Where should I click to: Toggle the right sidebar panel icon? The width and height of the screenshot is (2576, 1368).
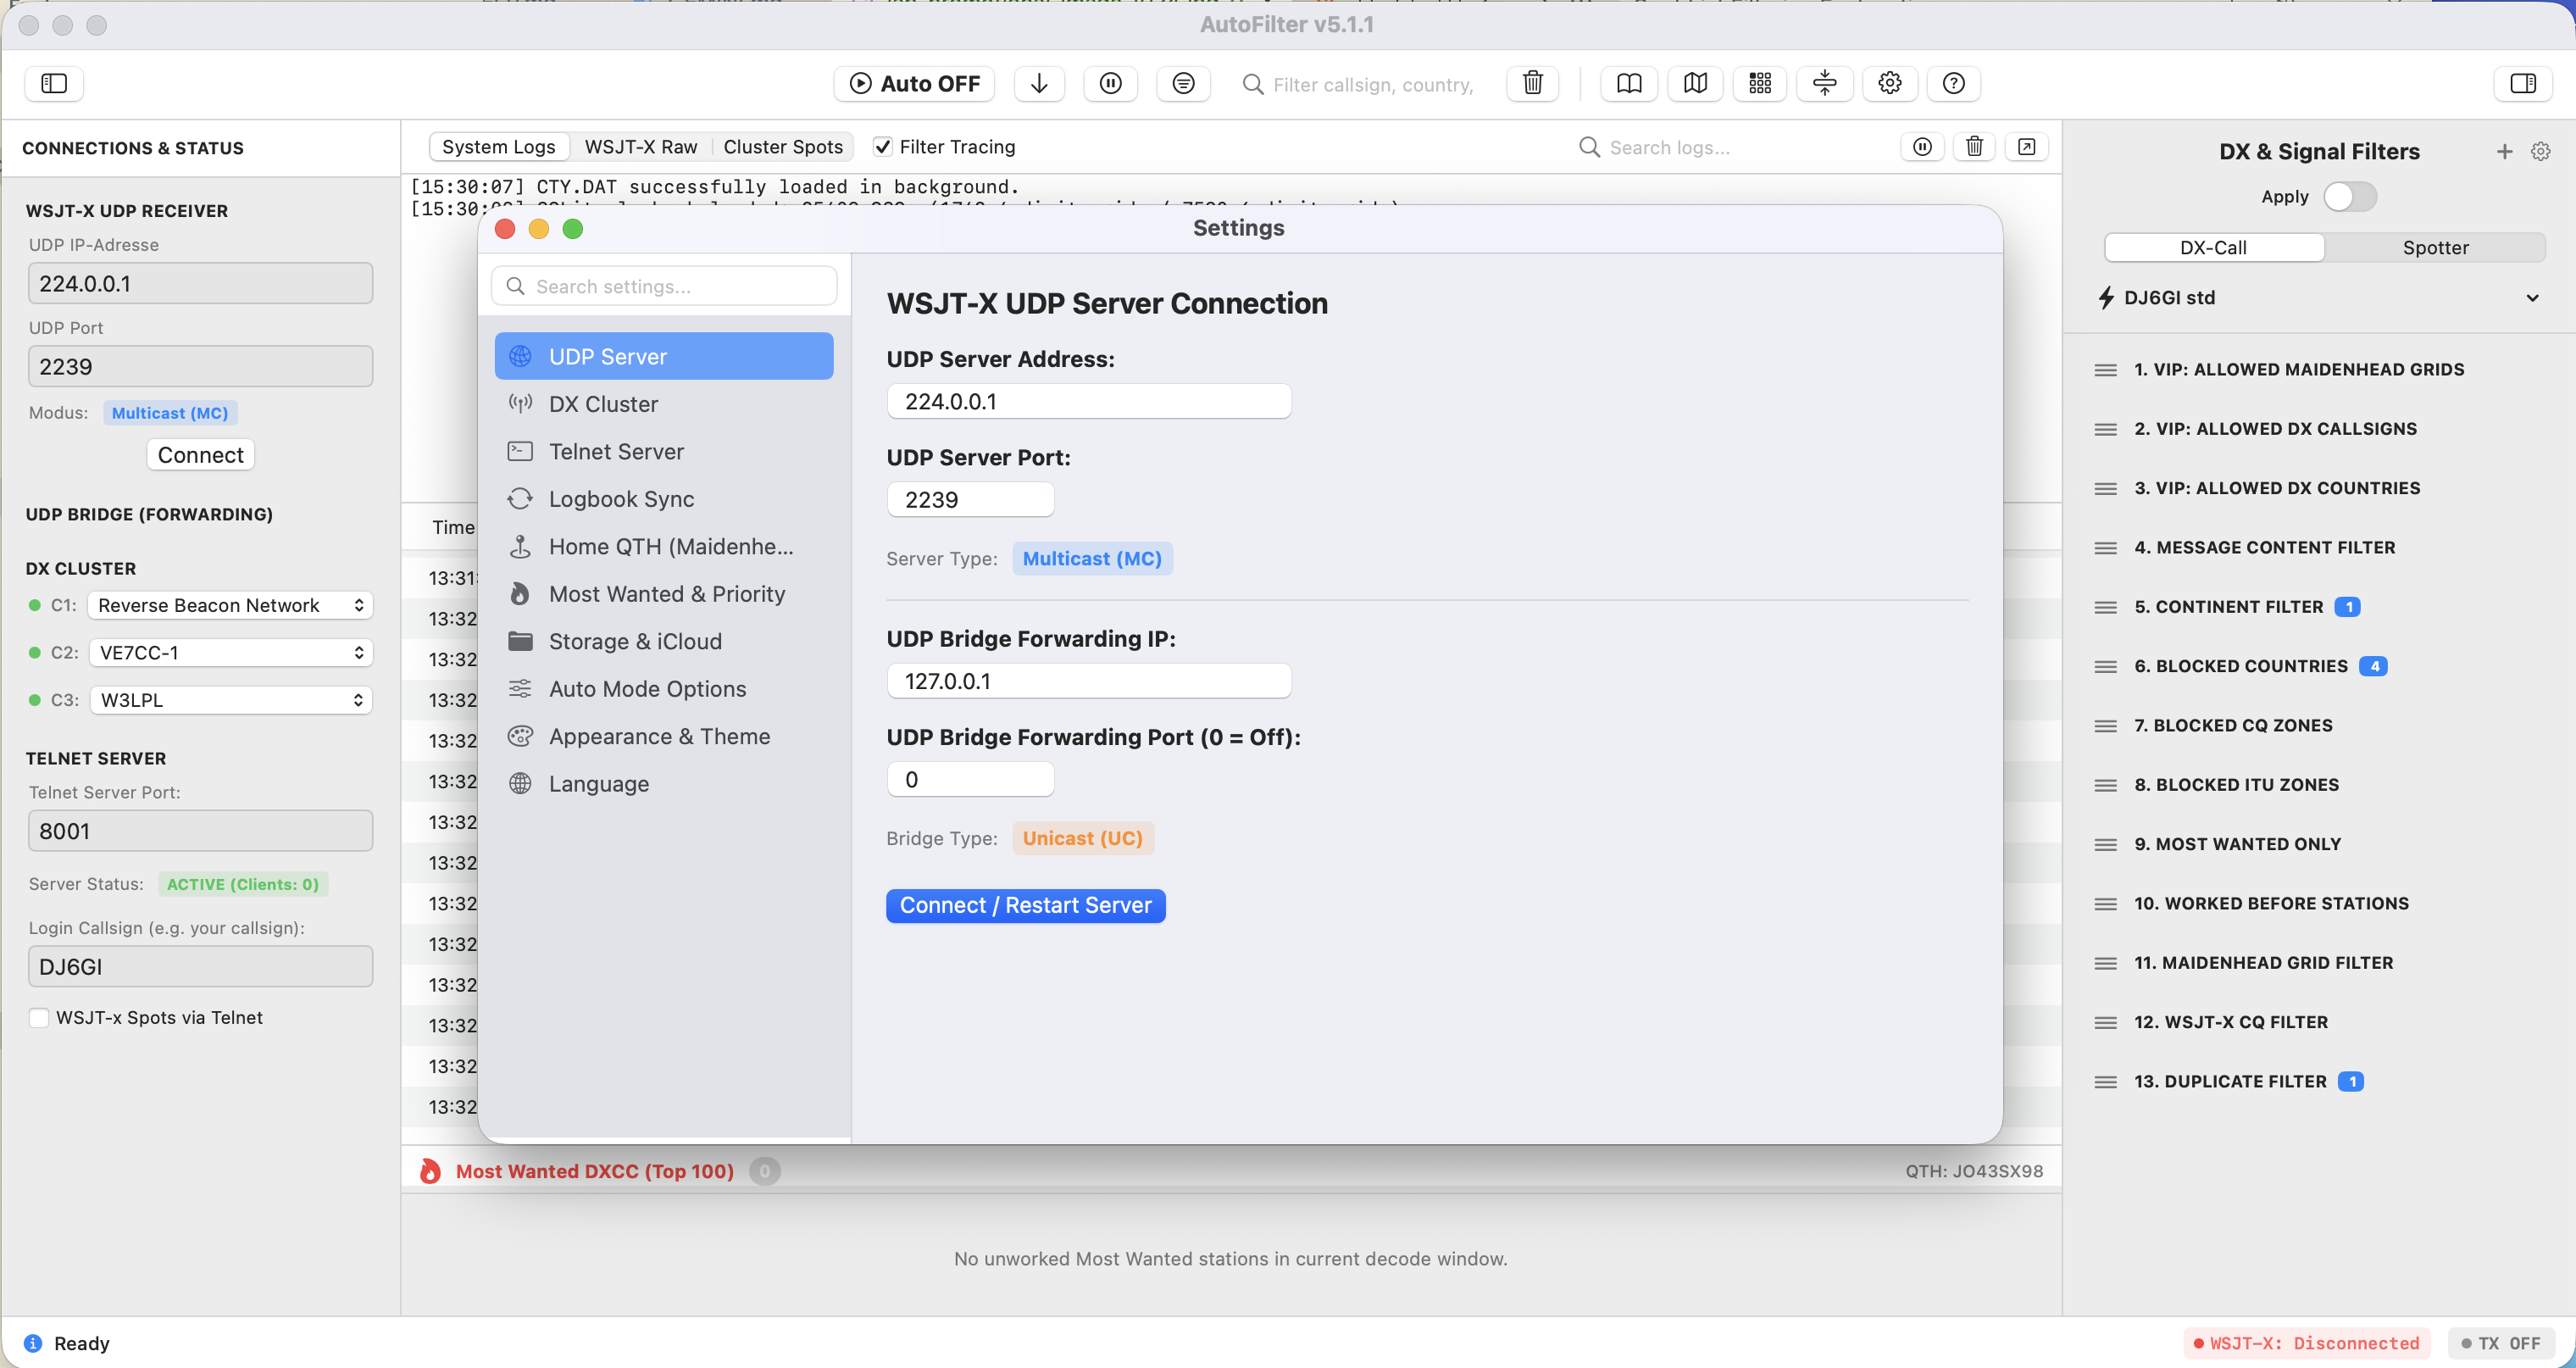pyautogui.click(x=2523, y=84)
